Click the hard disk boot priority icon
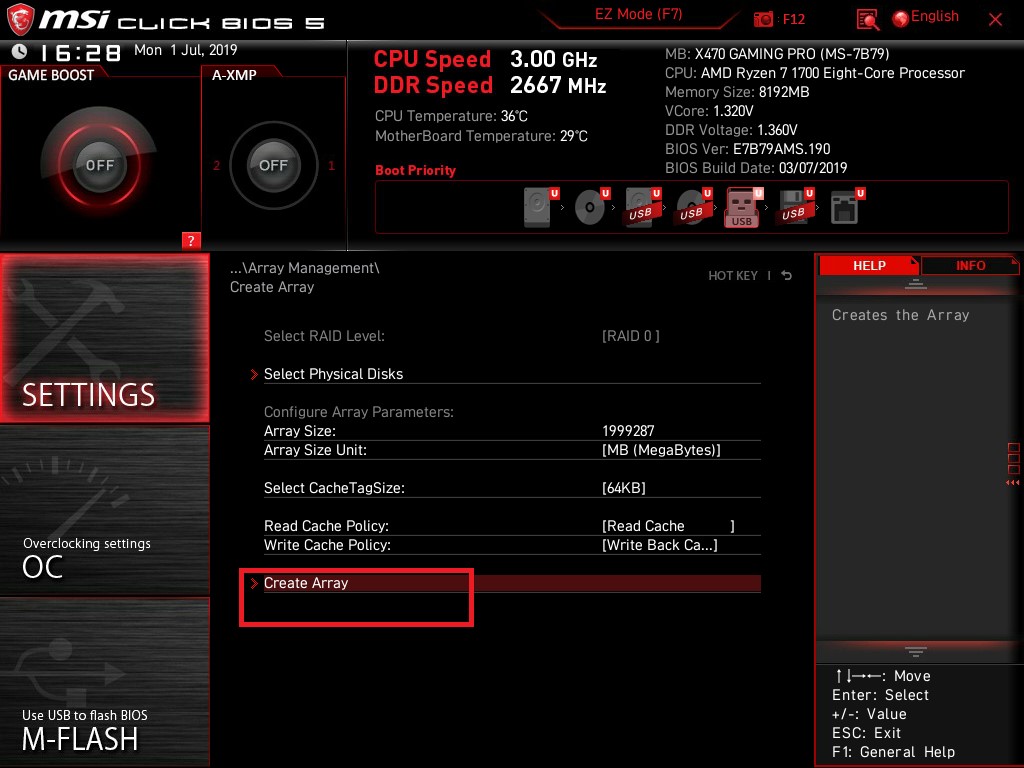Image resolution: width=1024 pixels, height=768 pixels. [538, 208]
